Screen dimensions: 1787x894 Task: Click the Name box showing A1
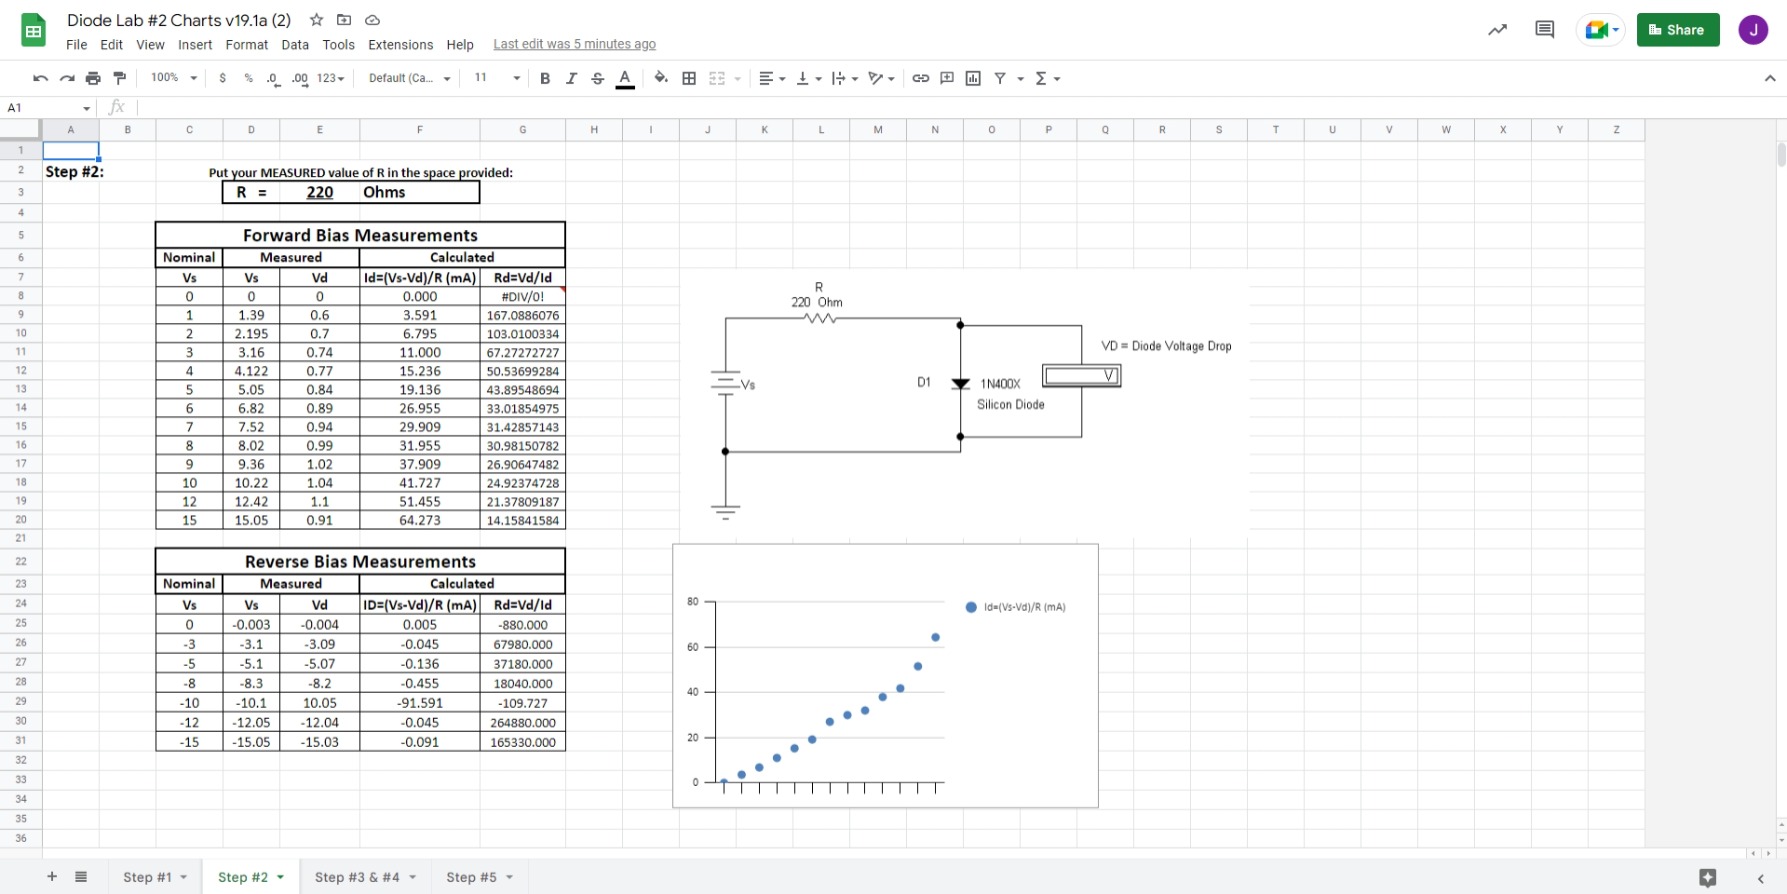tap(48, 108)
